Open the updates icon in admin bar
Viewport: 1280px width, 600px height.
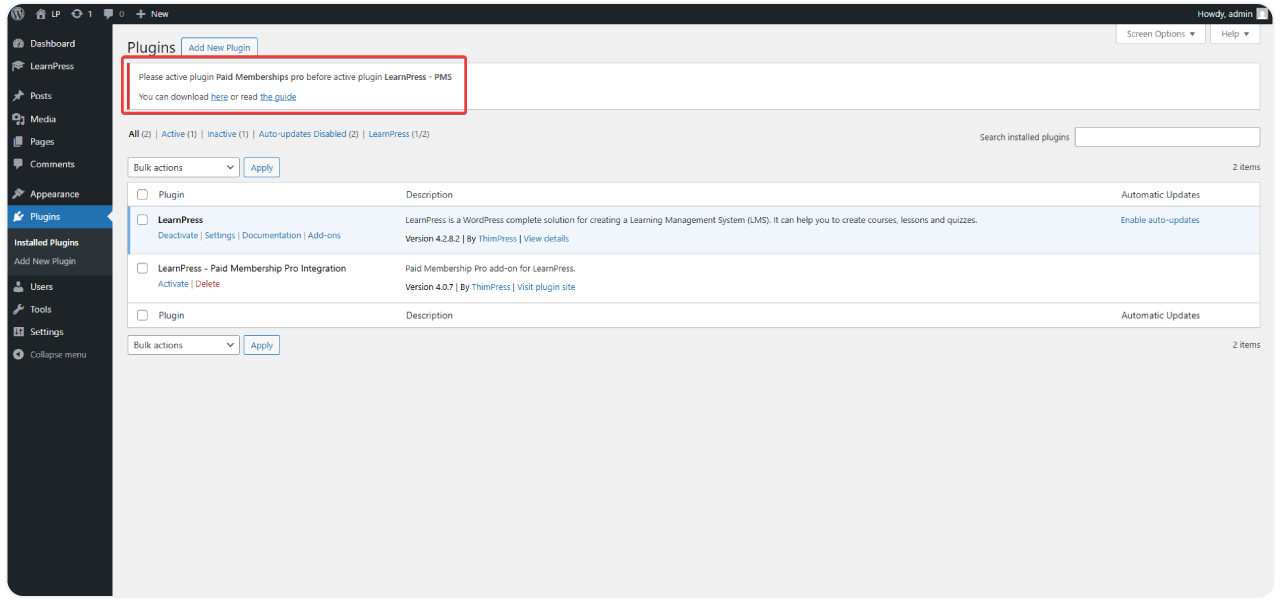coord(77,14)
